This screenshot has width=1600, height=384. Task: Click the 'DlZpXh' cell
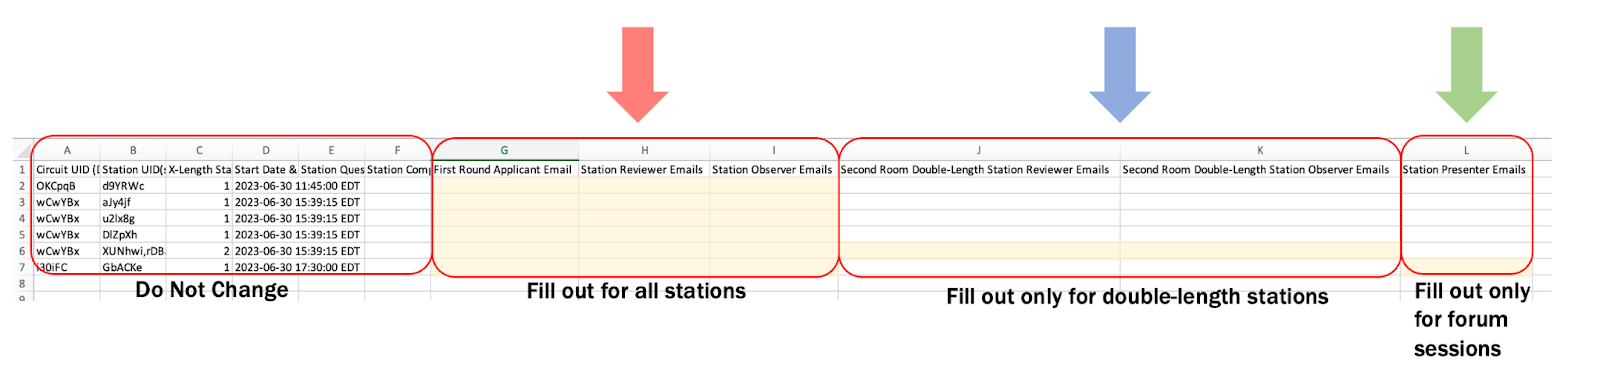(x=133, y=235)
